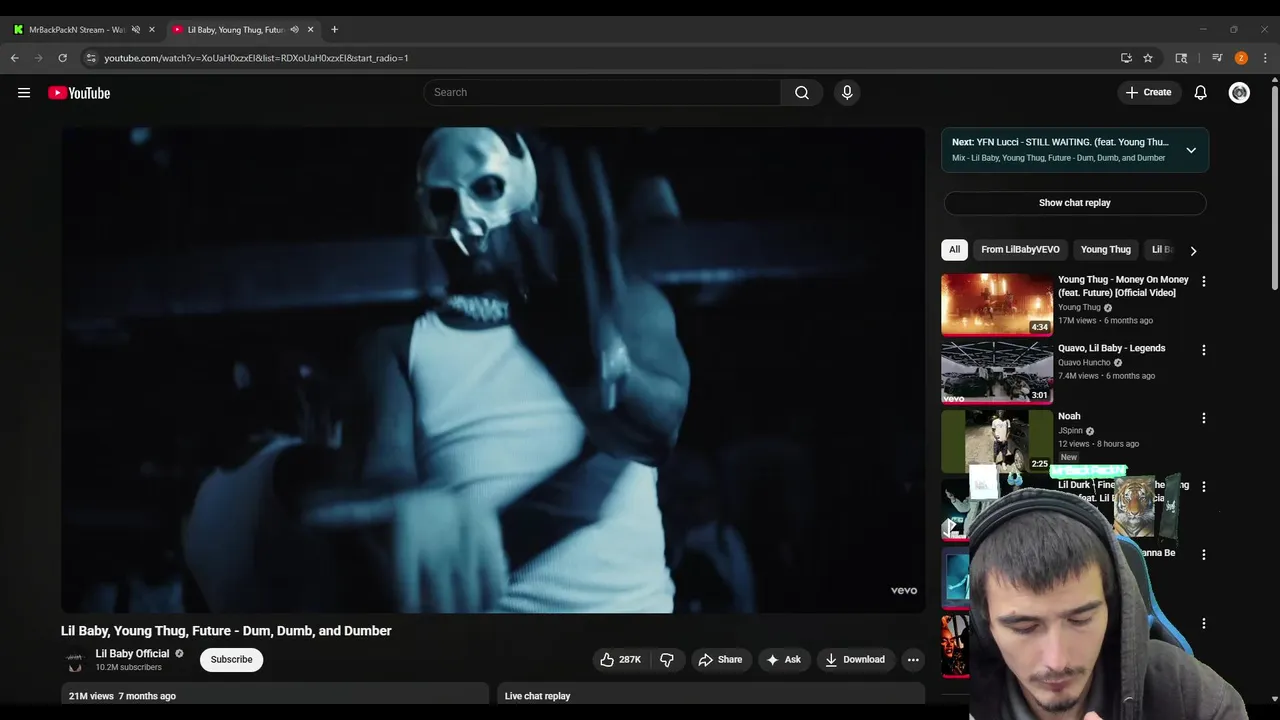
Task: Open Quavo, Lil Baby - Legends title
Action: click(x=1112, y=348)
